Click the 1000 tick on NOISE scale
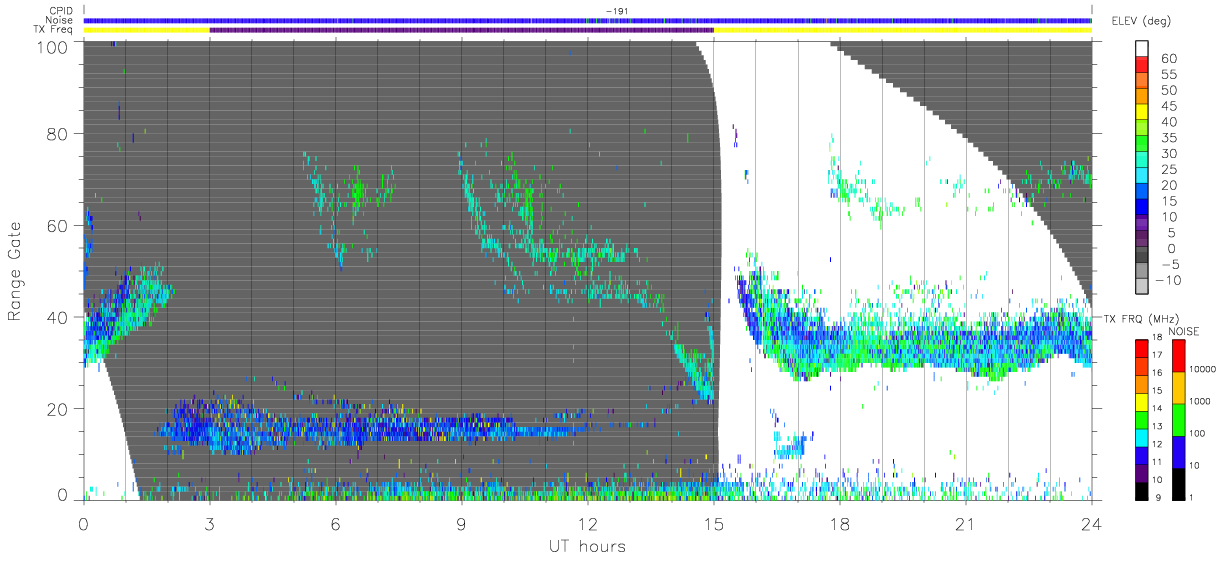The image size is (1228, 567). point(1200,401)
